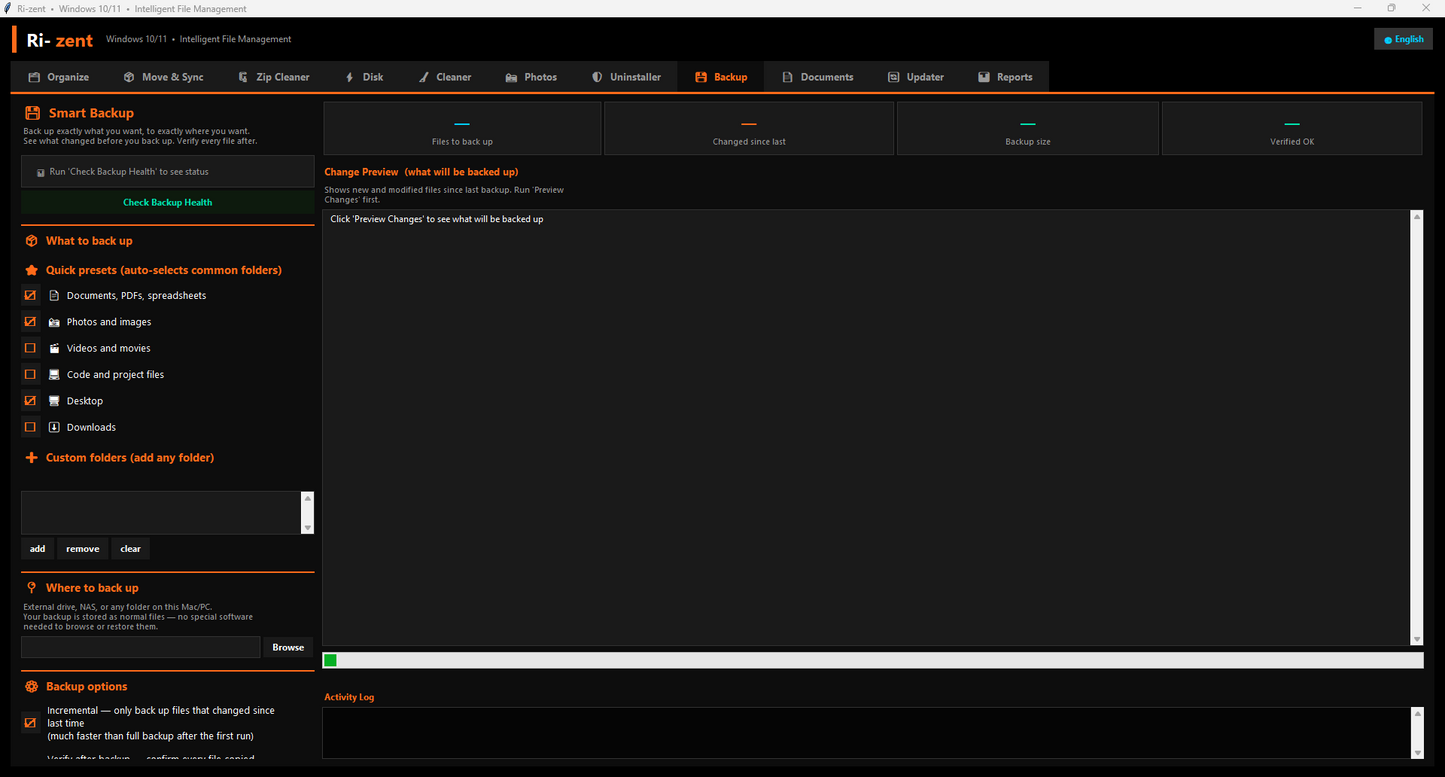Click the download icon beside Downloads preset
Viewport: 1445px width, 777px height.
point(54,427)
